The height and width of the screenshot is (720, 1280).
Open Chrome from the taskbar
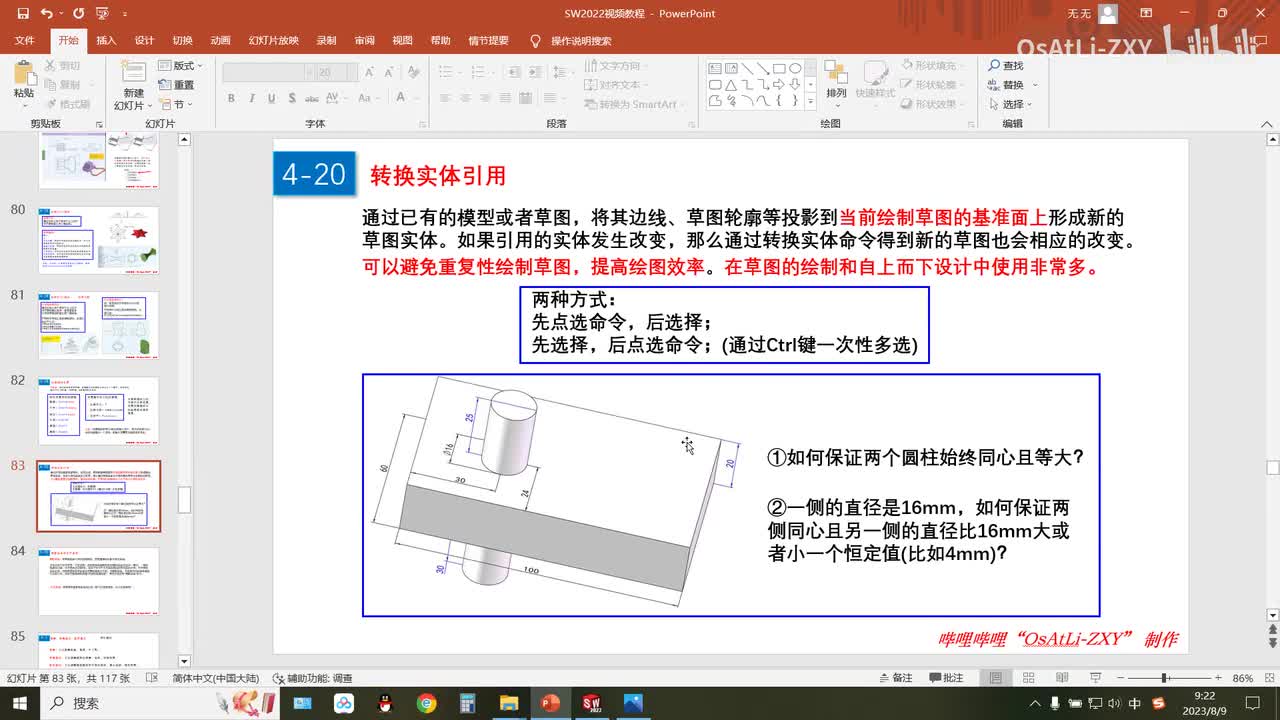(427, 703)
